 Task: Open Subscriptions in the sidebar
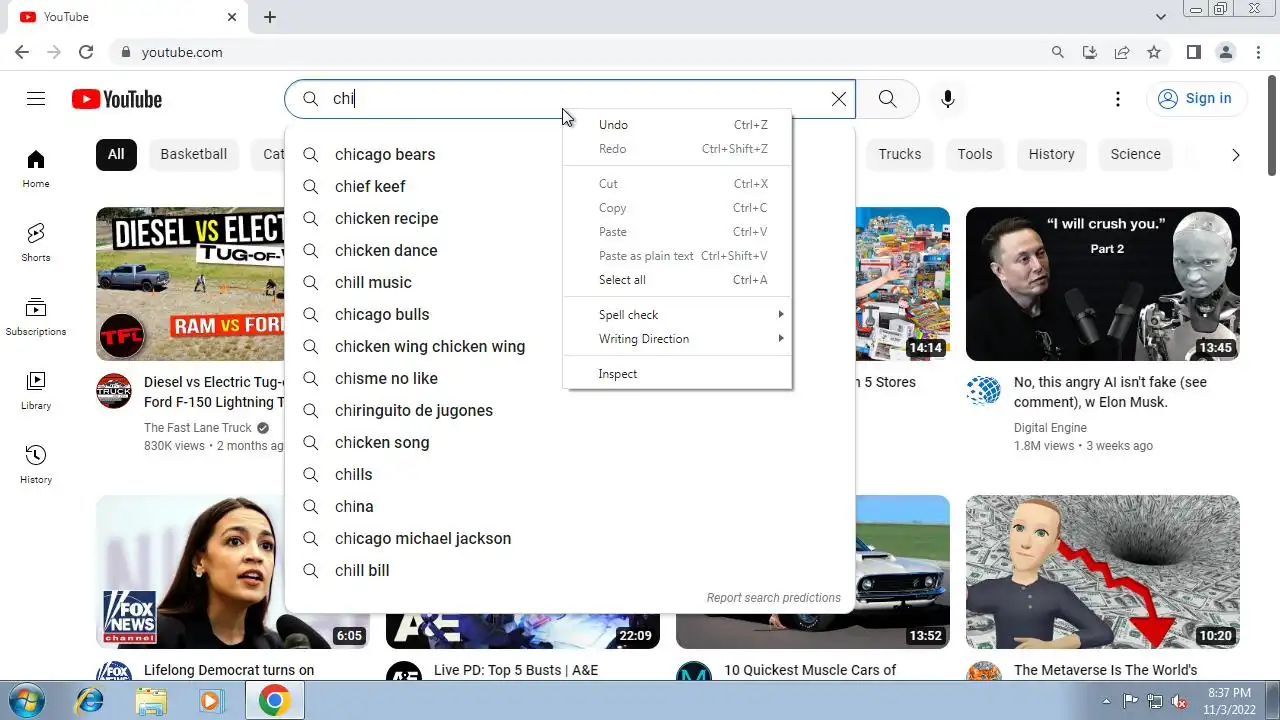[x=36, y=317]
